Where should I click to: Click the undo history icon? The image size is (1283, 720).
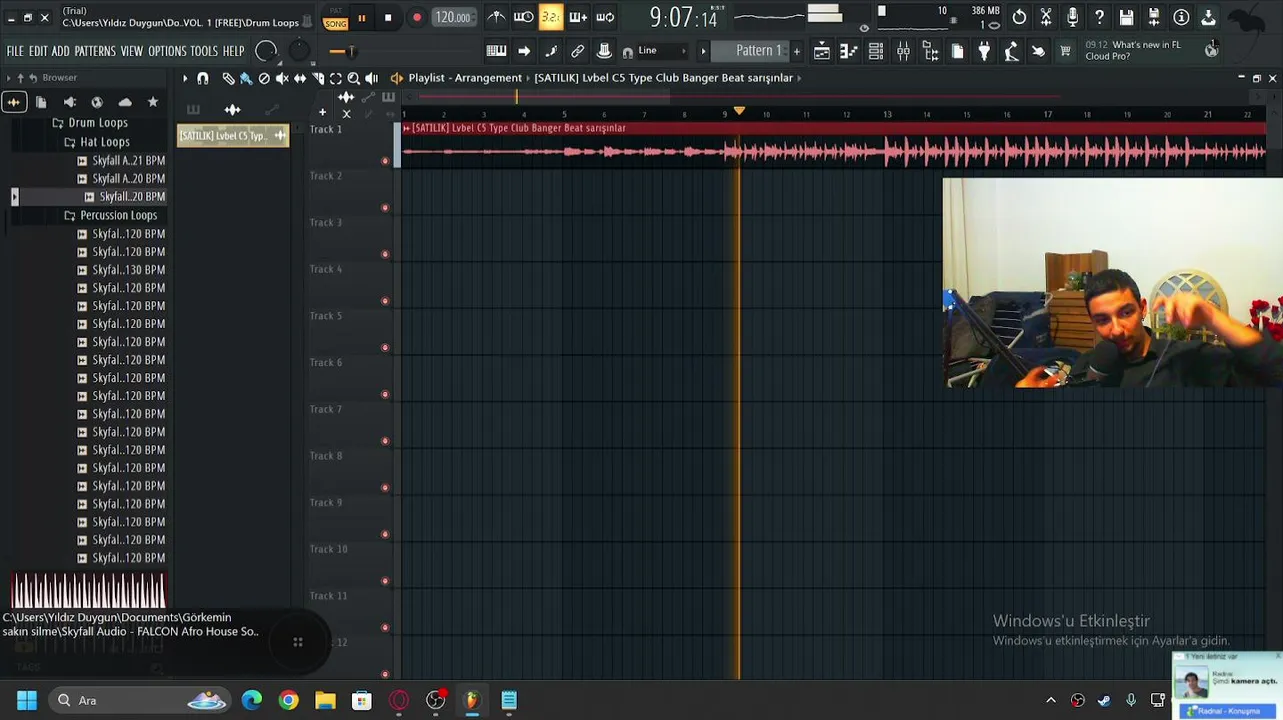coord(1019,17)
